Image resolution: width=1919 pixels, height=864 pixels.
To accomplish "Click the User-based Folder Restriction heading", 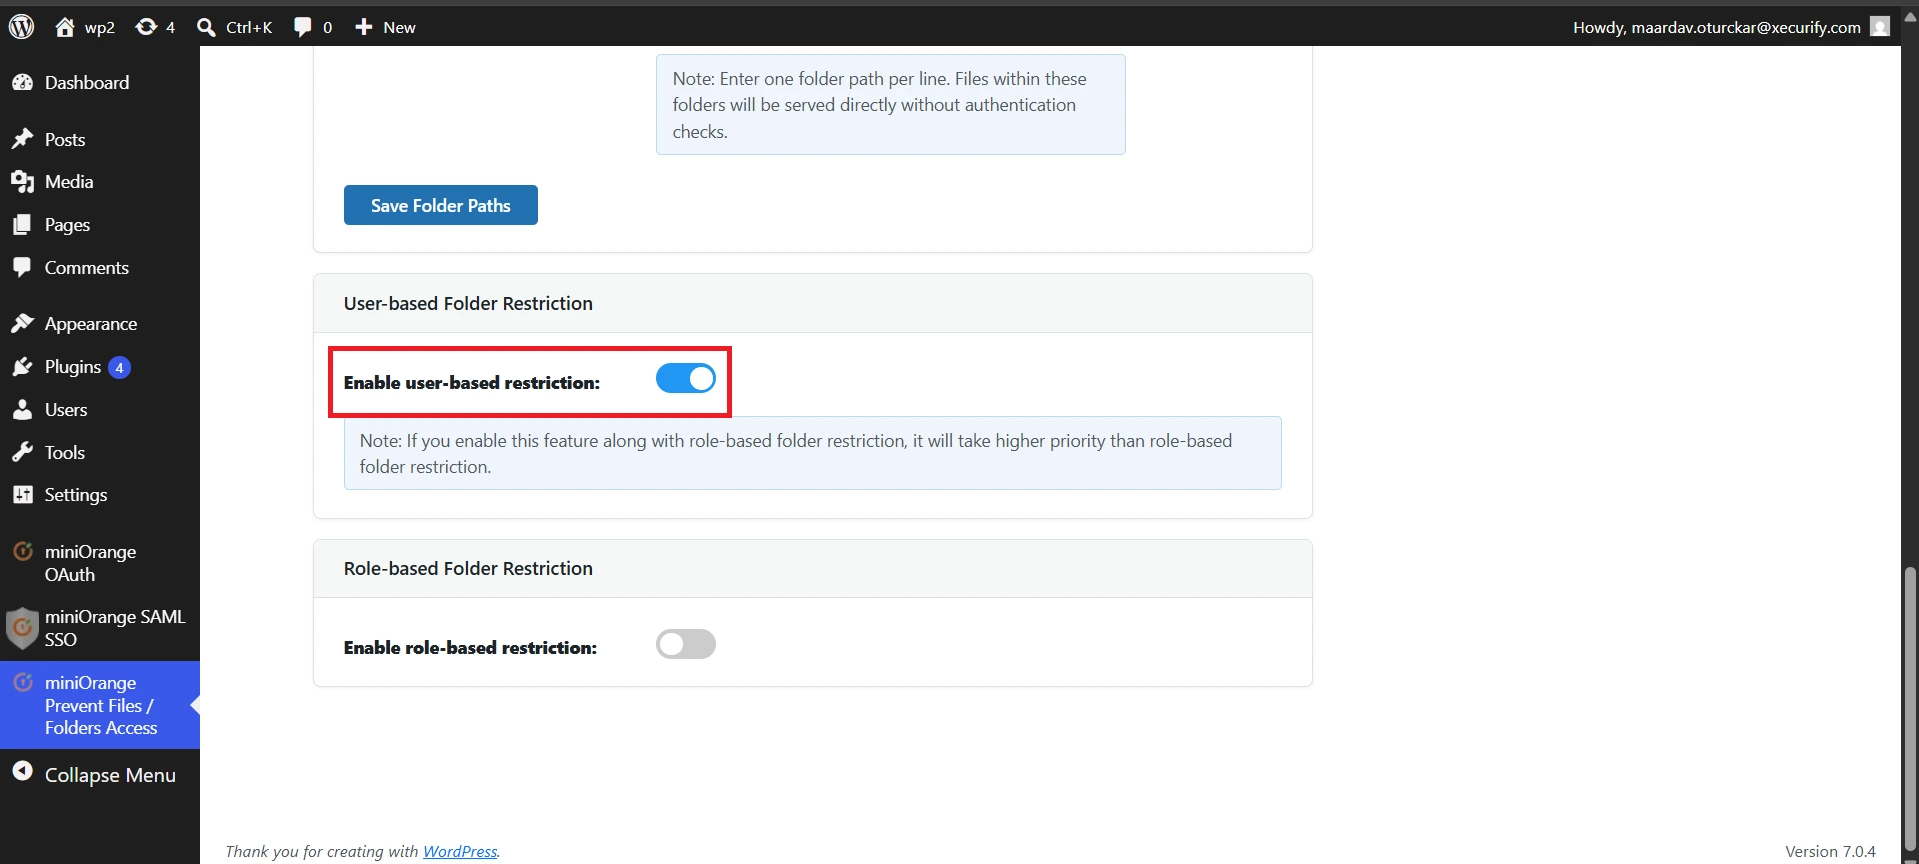I will pyautogui.click(x=468, y=303).
